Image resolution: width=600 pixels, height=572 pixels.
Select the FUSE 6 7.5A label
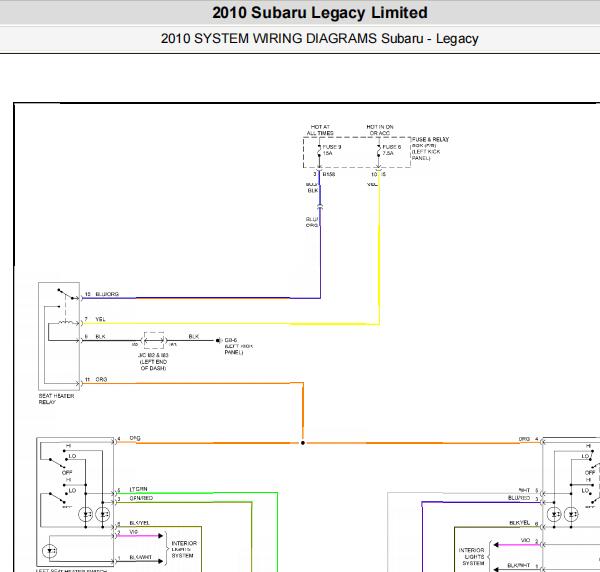(x=391, y=150)
